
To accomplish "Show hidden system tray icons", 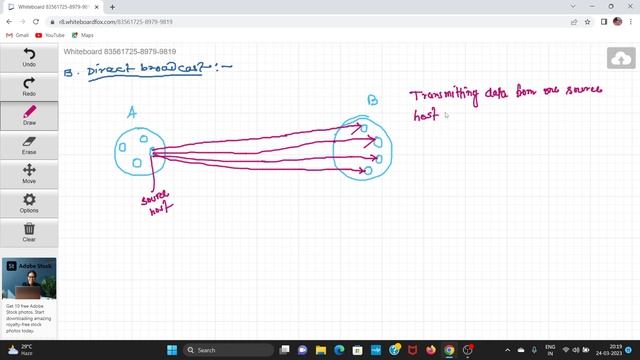I will point(507,350).
